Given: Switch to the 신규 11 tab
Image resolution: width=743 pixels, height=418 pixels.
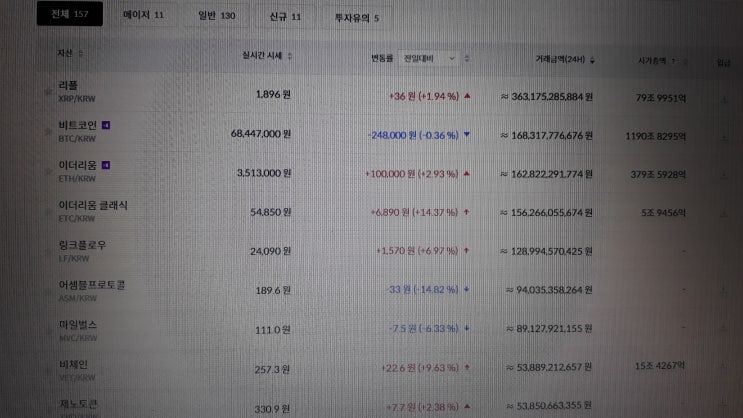Looking at the screenshot, I should point(285,17).
